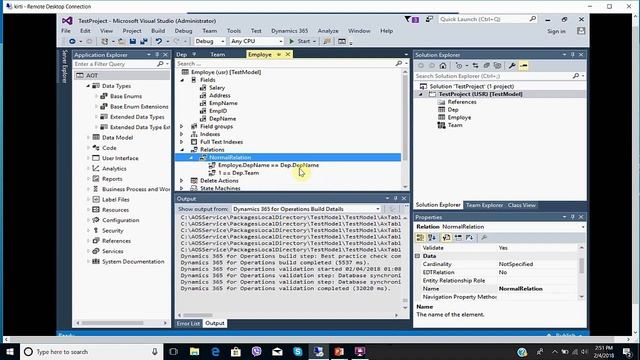Click the Navigate Backward toolbar icon
Image resolution: width=640 pixels, height=360 pixels.
72,41
